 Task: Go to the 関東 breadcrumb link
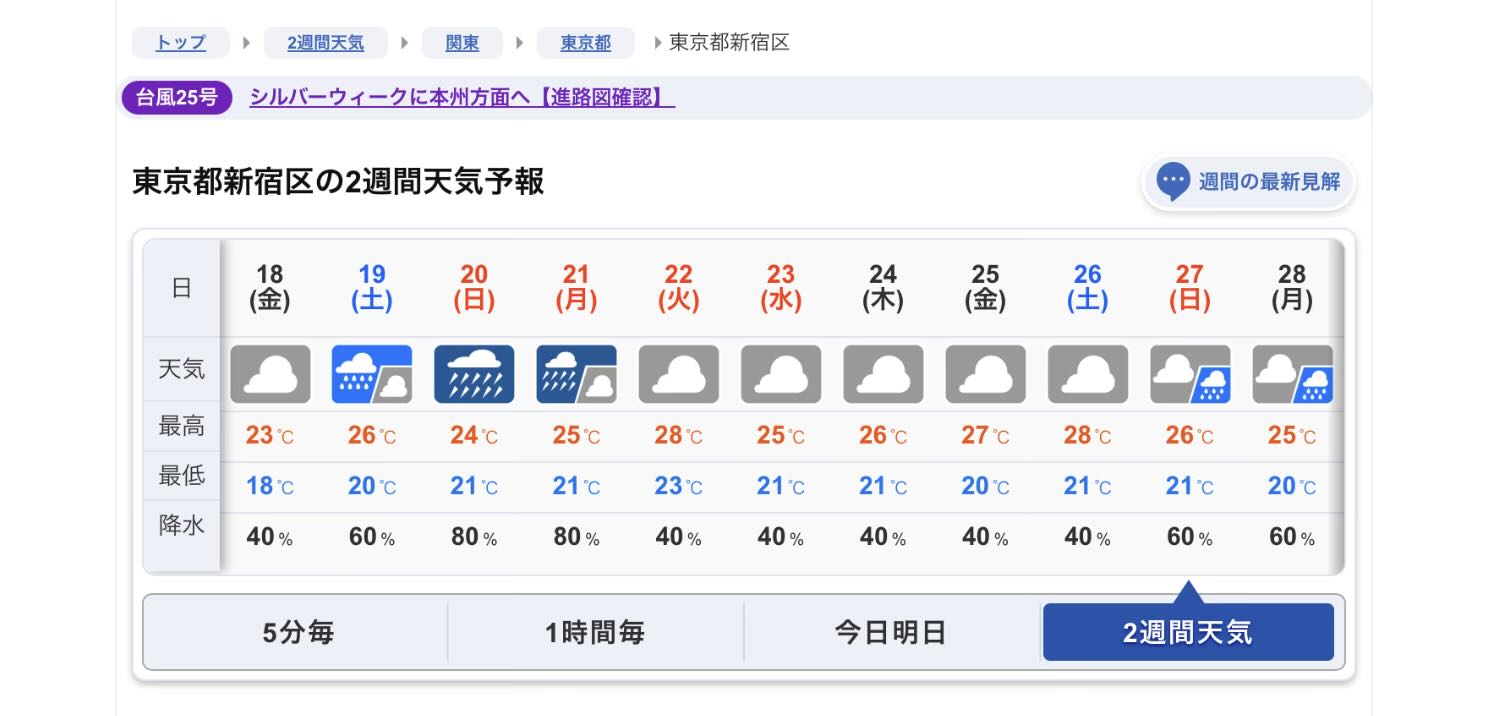462,43
